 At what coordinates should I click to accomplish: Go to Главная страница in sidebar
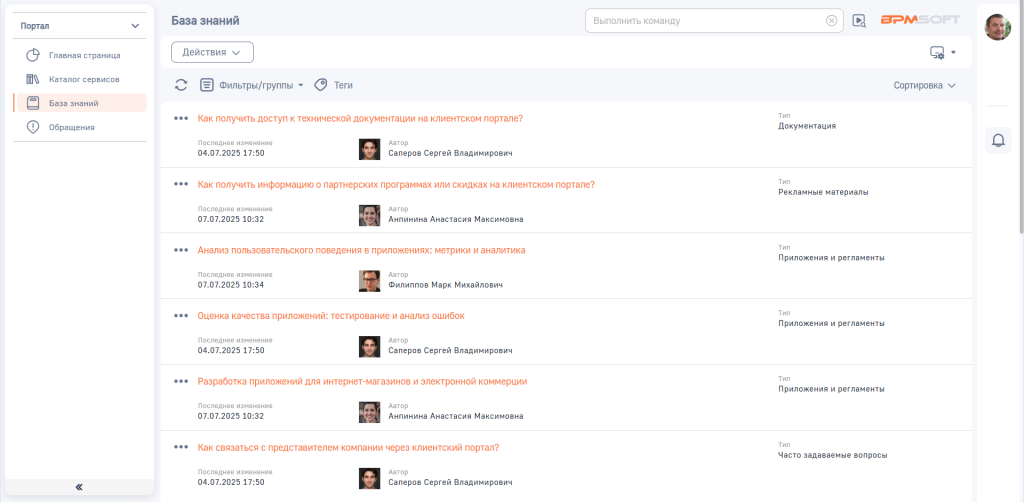84,55
